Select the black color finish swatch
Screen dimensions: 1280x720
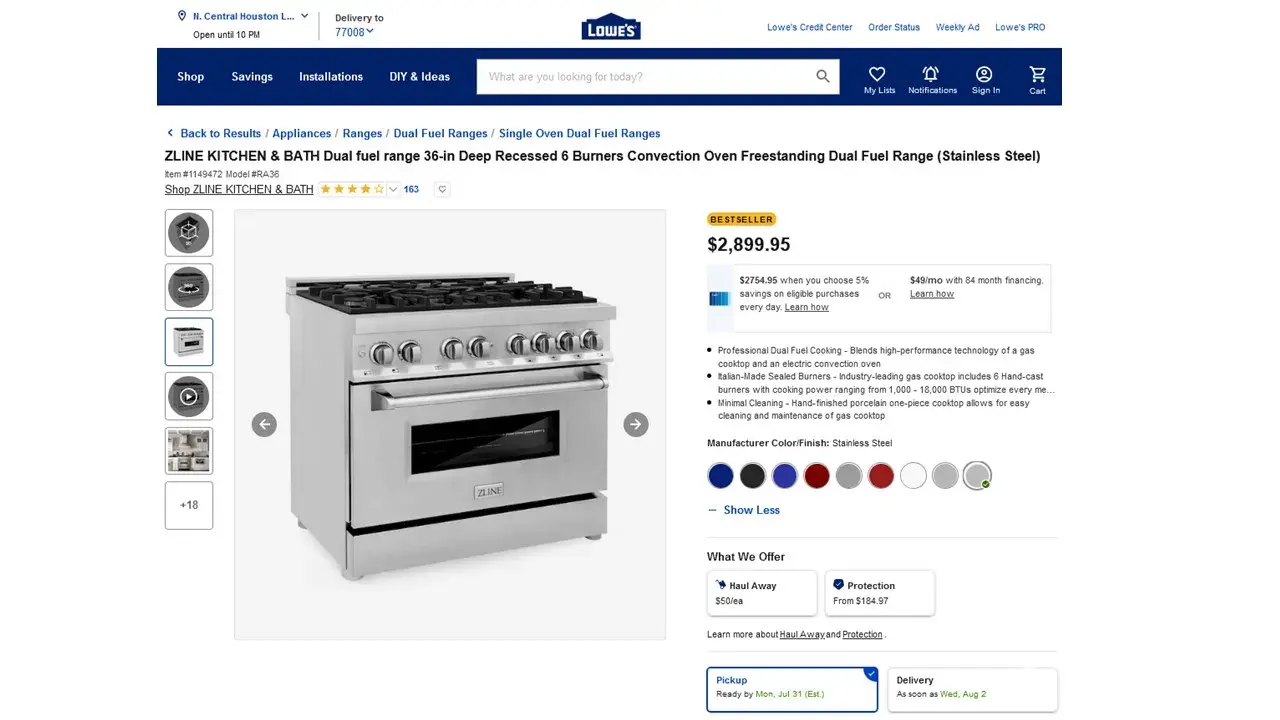point(753,476)
